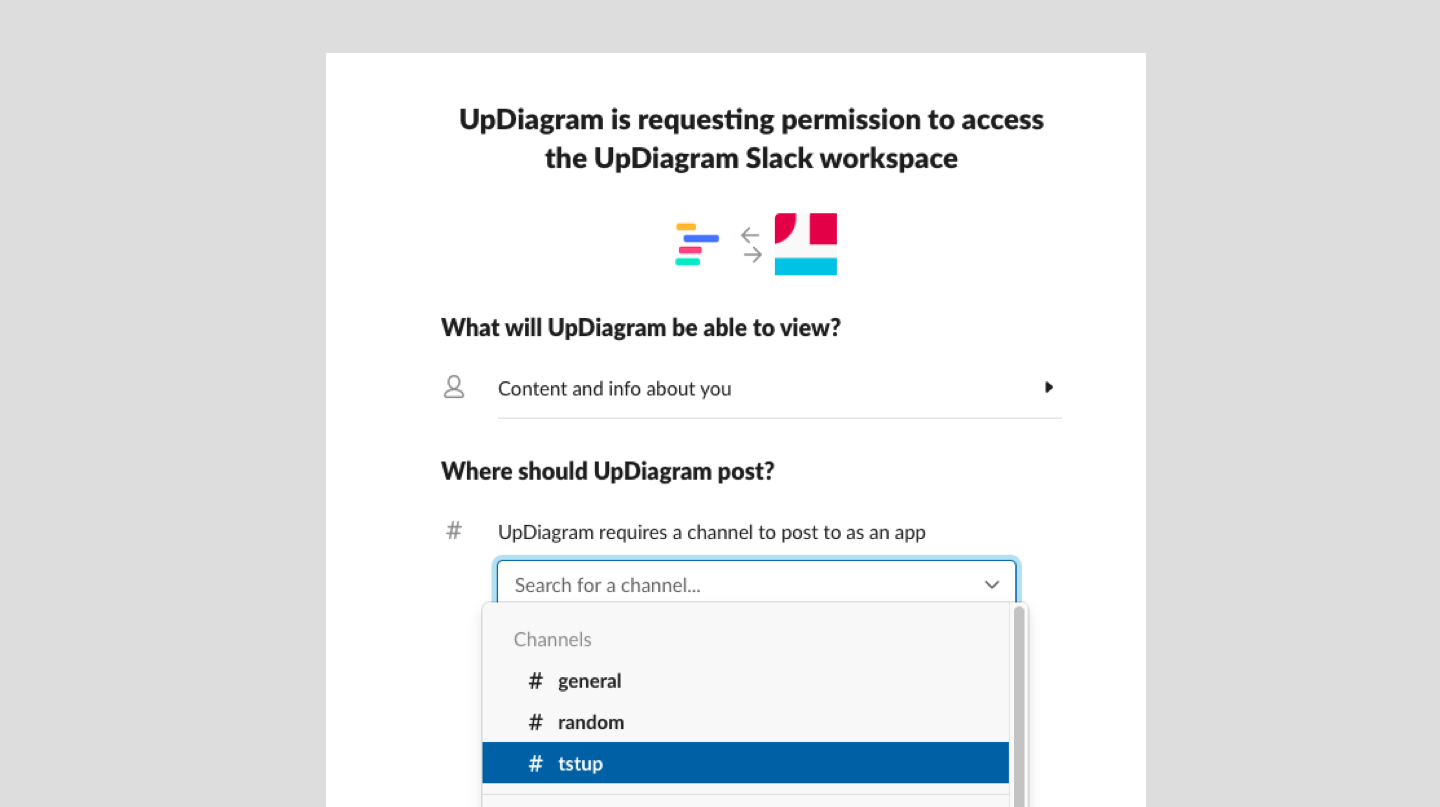The height and width of the screenshot is (807, 1440).
Task: Open the 'Content and info about you' row
Action: [615, 389]
